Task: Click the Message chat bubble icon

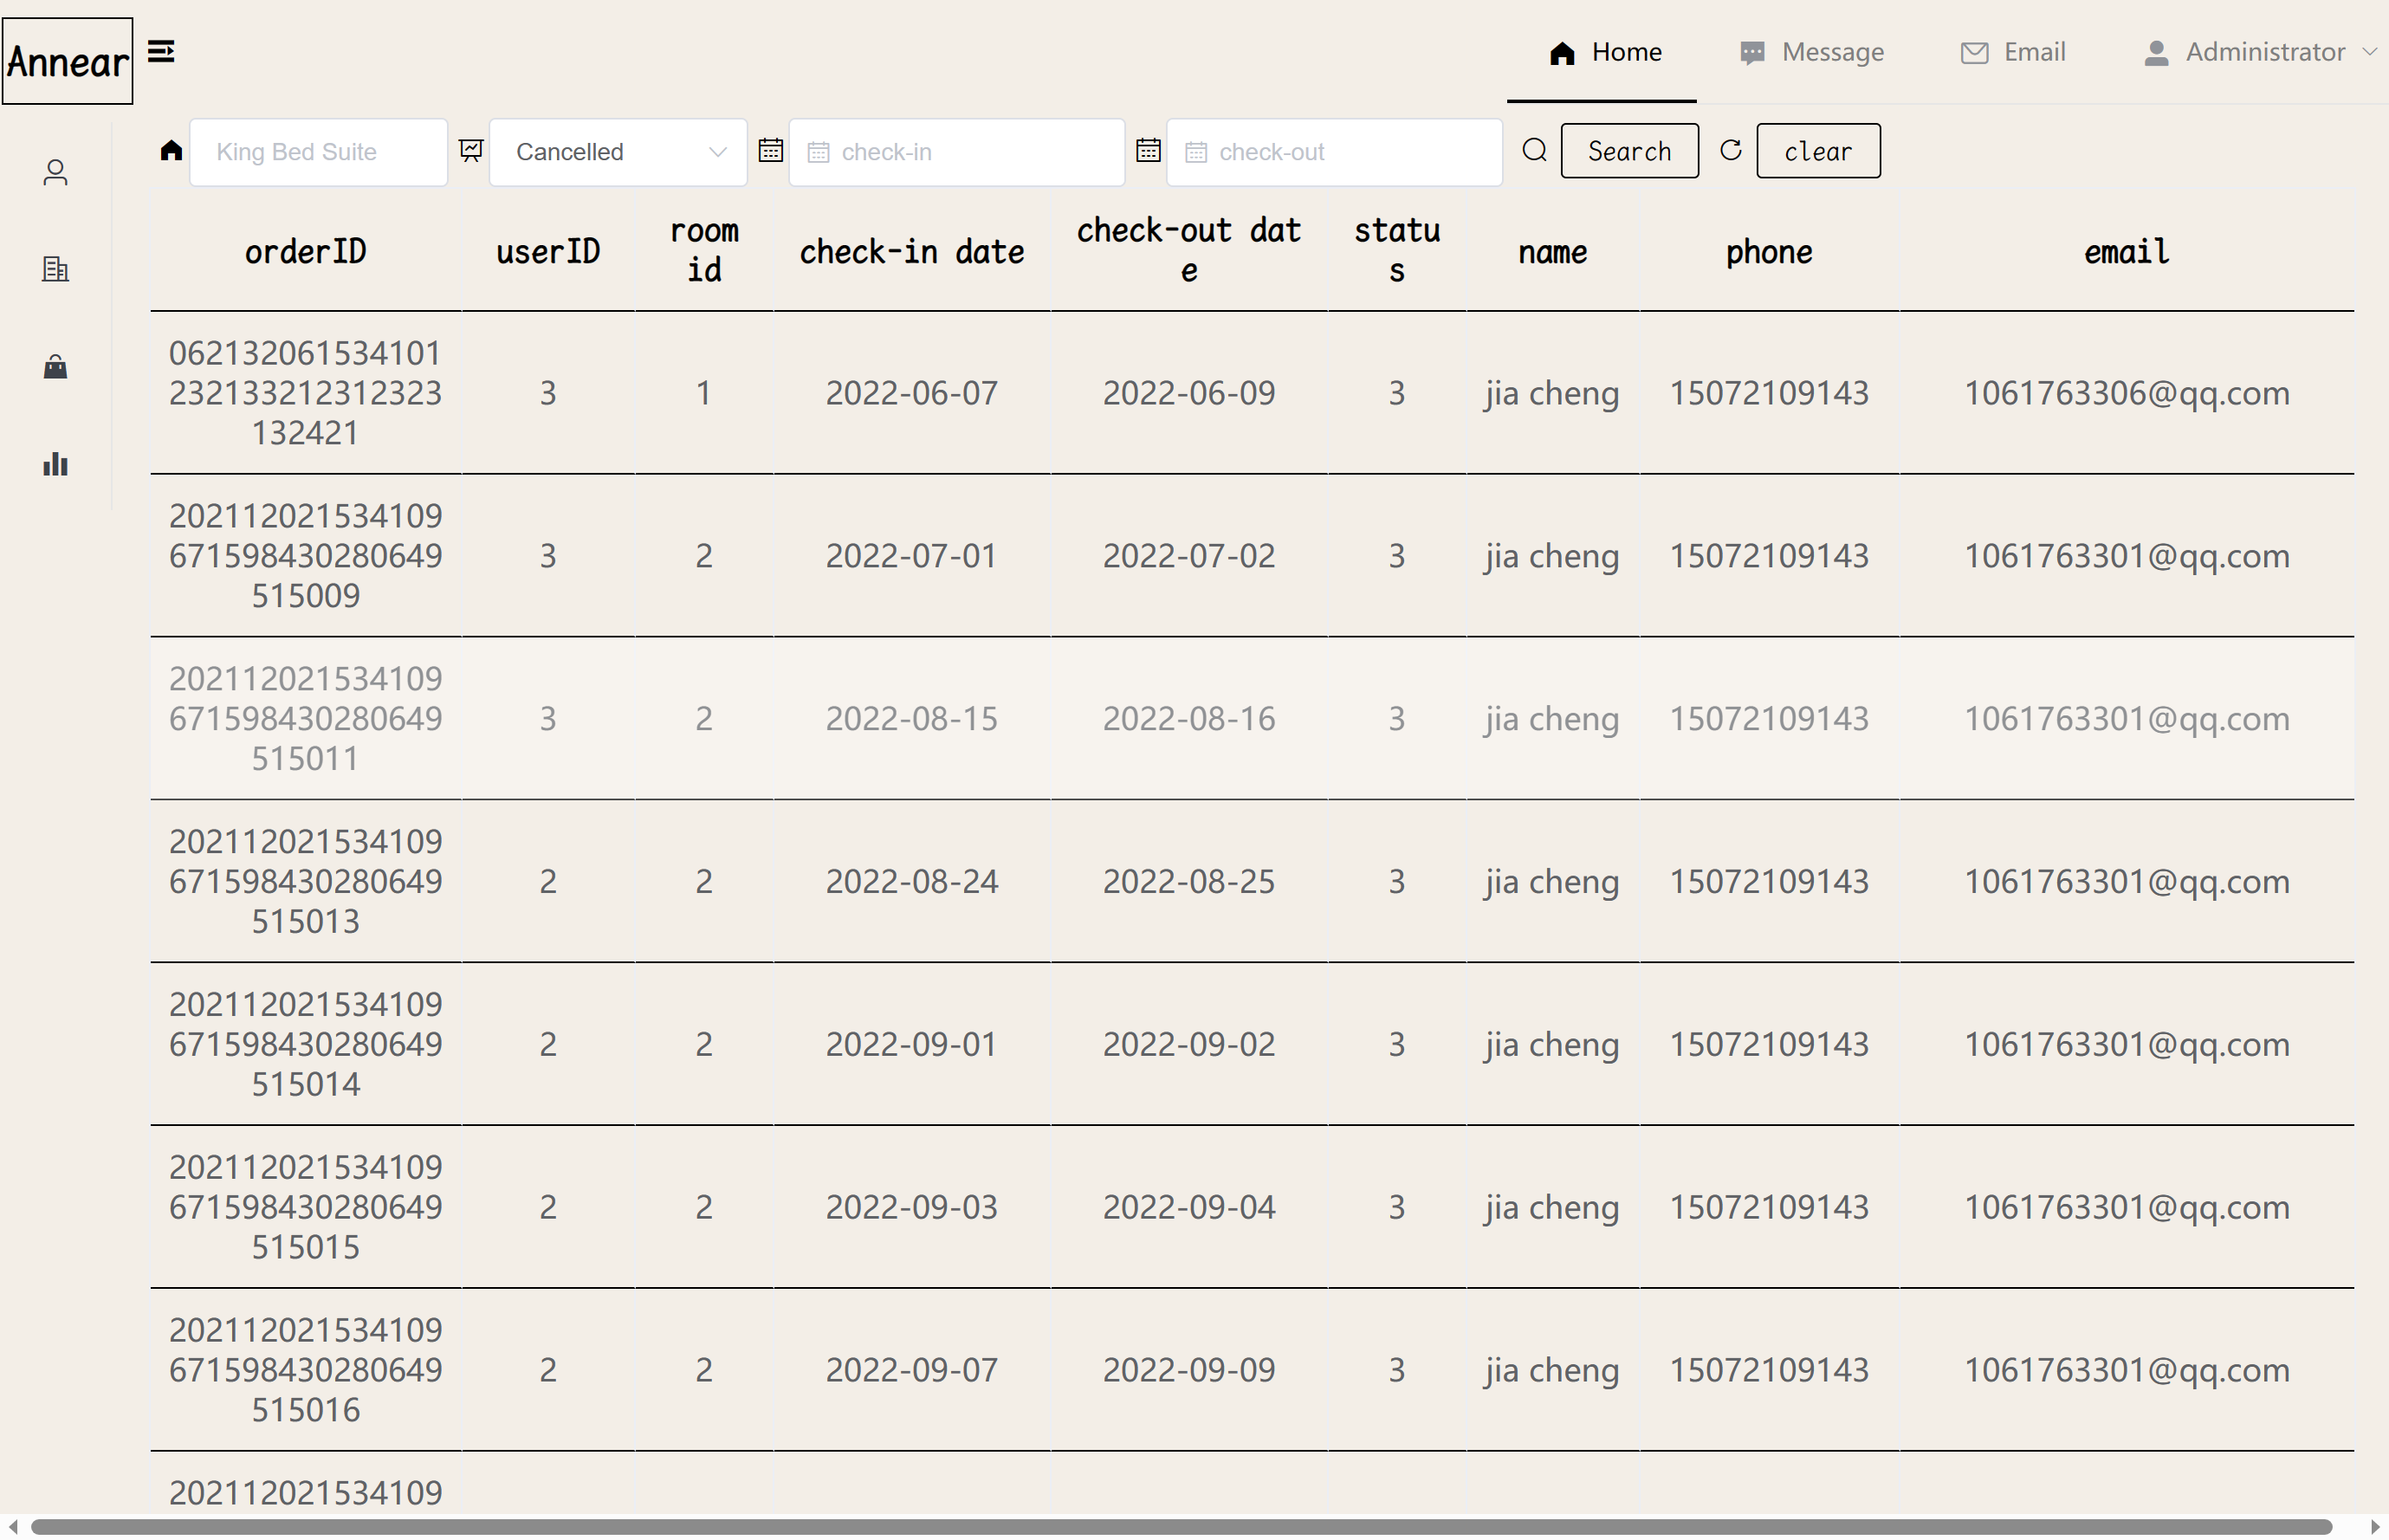Action: [x=1752, y=53]
